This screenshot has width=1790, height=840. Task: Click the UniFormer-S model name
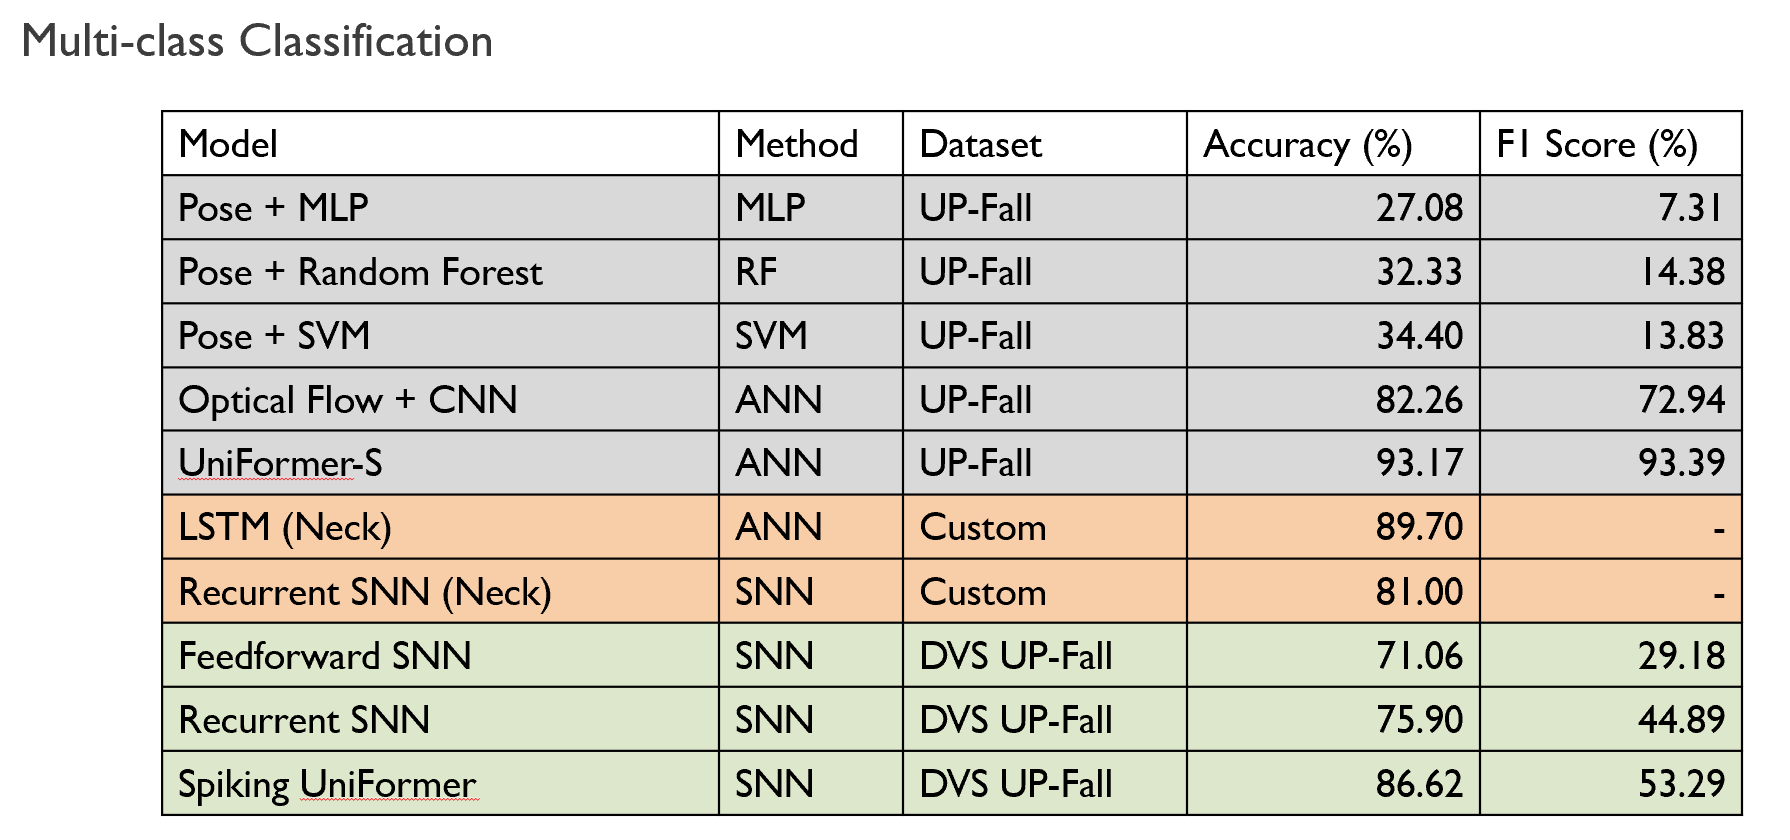pos(280,463)
